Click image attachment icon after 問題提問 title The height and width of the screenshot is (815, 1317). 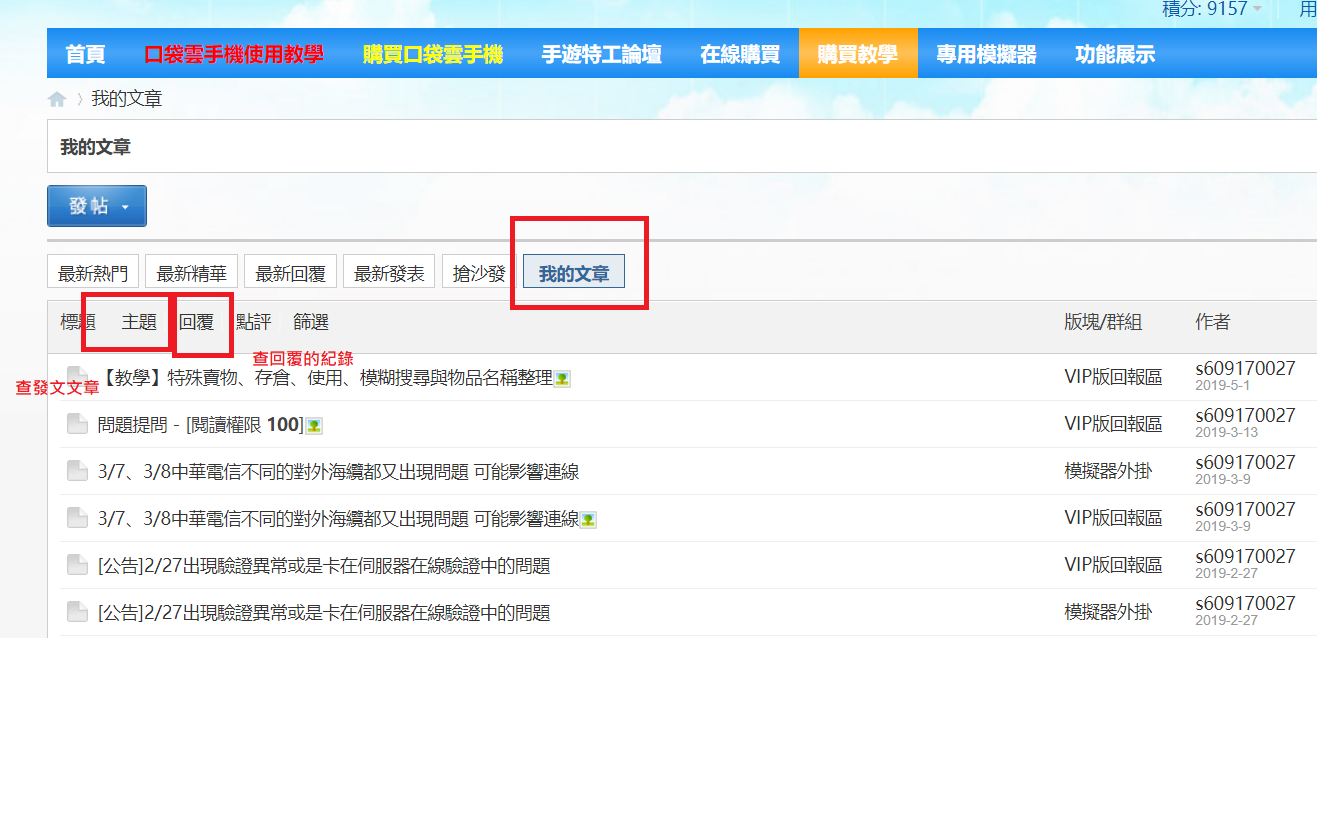314,426
